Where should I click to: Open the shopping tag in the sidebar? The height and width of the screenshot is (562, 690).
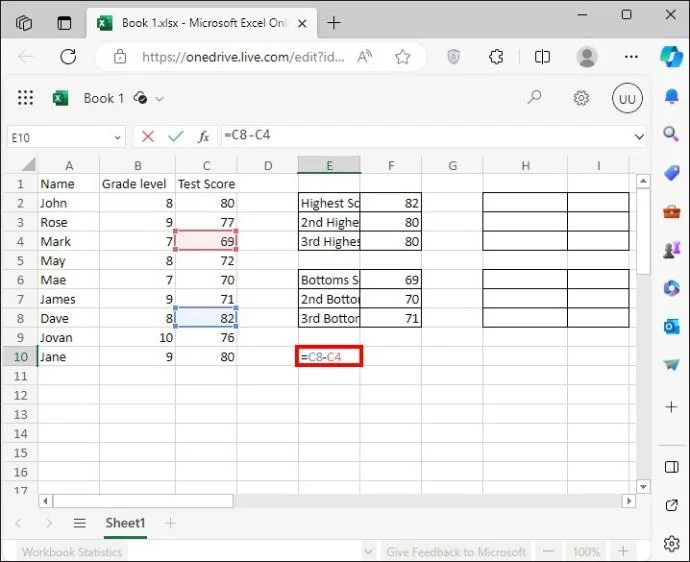pyautogui.click(x=672, y=173)
